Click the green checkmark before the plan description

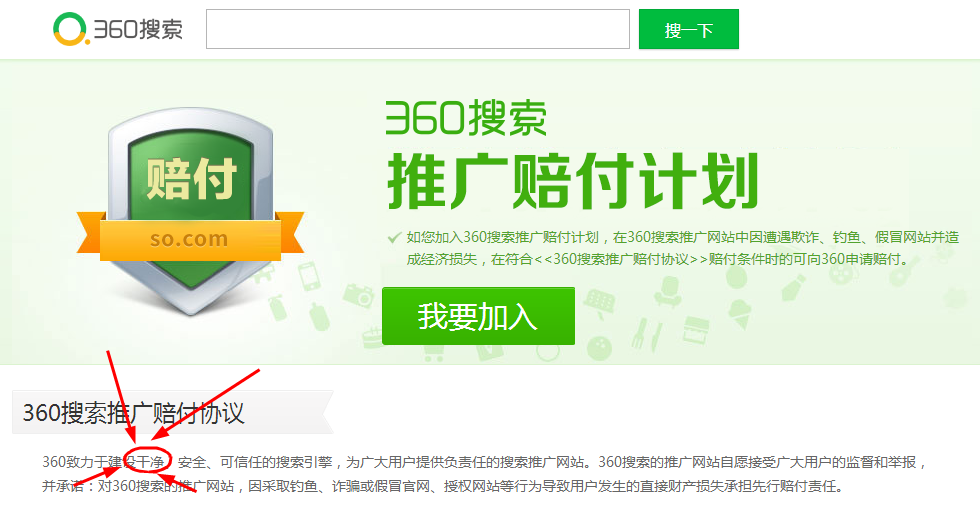pos(394,237)
